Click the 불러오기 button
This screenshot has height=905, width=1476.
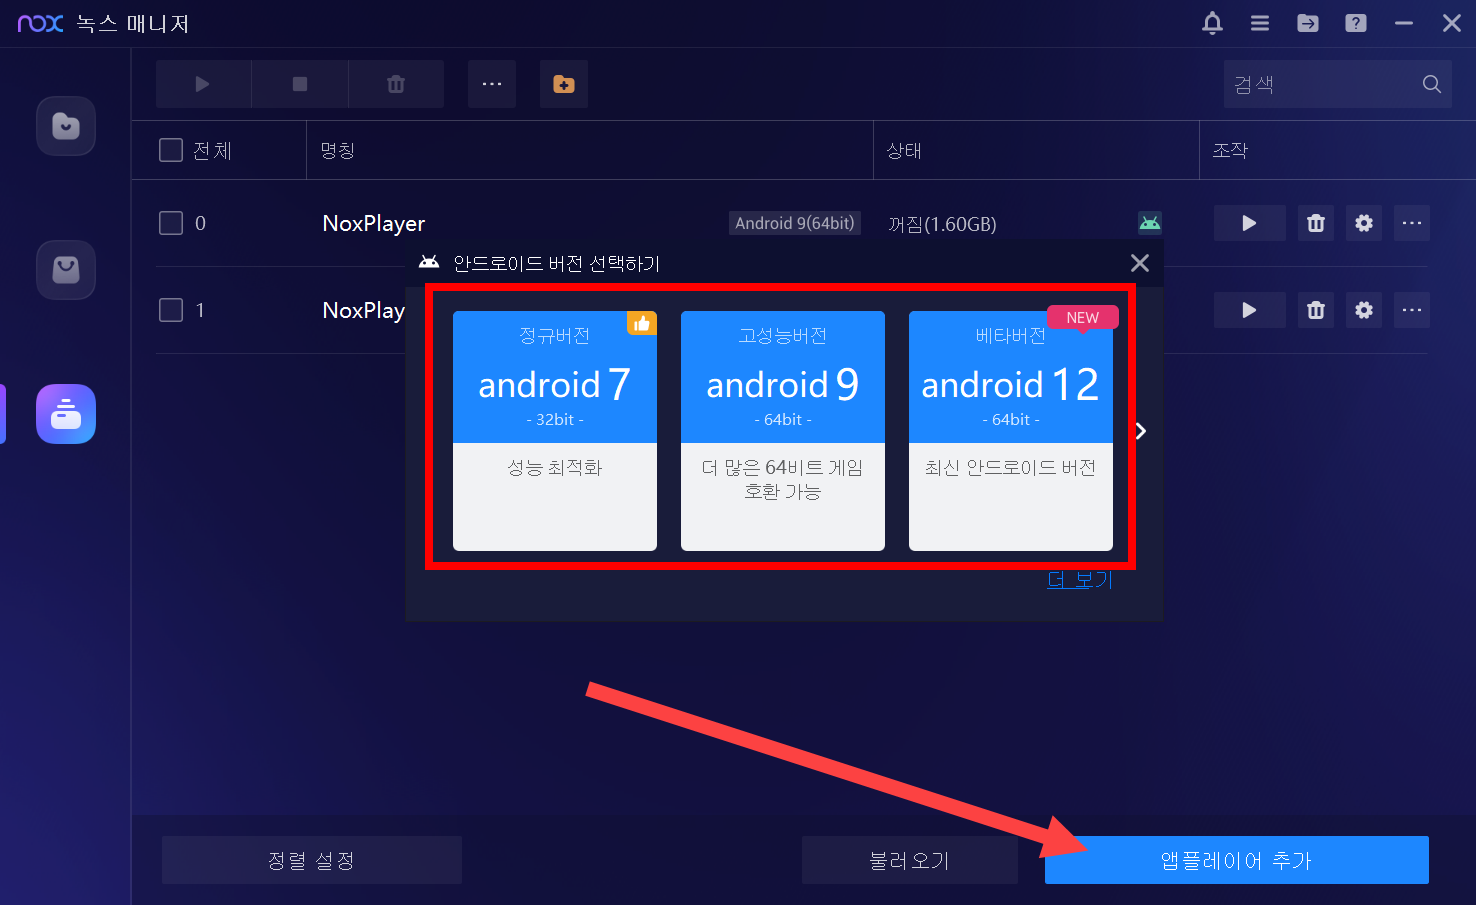click(910, 860)
